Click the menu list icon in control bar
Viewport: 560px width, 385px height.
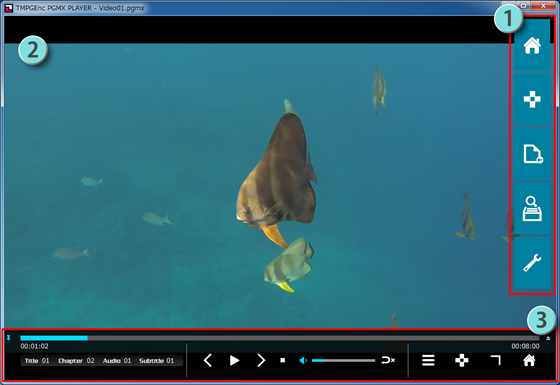click(x=428, y=360)
